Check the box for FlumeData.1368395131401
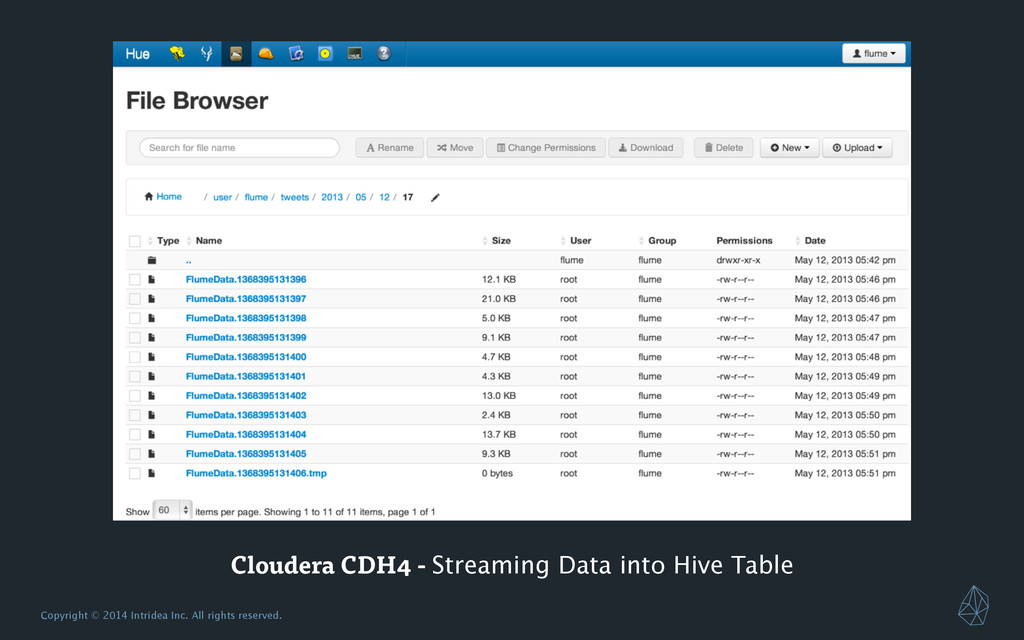 135,376
